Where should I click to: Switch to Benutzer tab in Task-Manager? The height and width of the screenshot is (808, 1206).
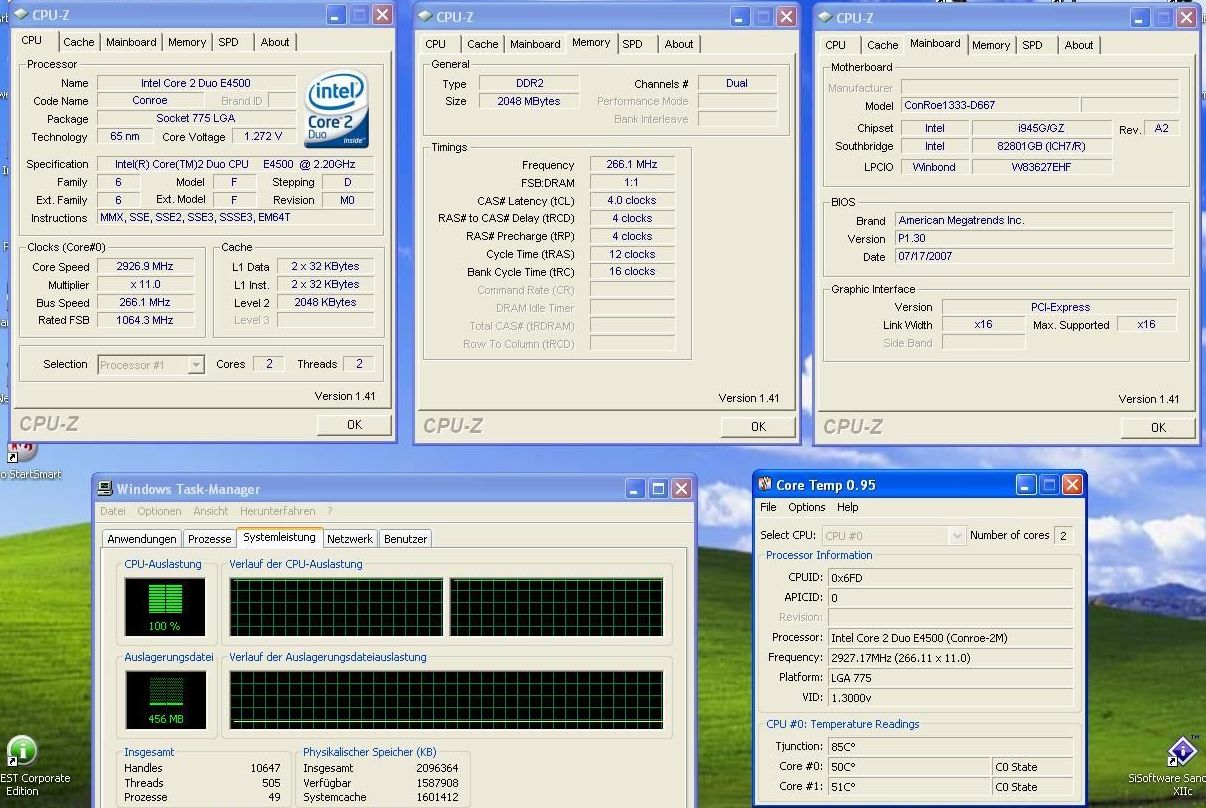coord(405,539)
